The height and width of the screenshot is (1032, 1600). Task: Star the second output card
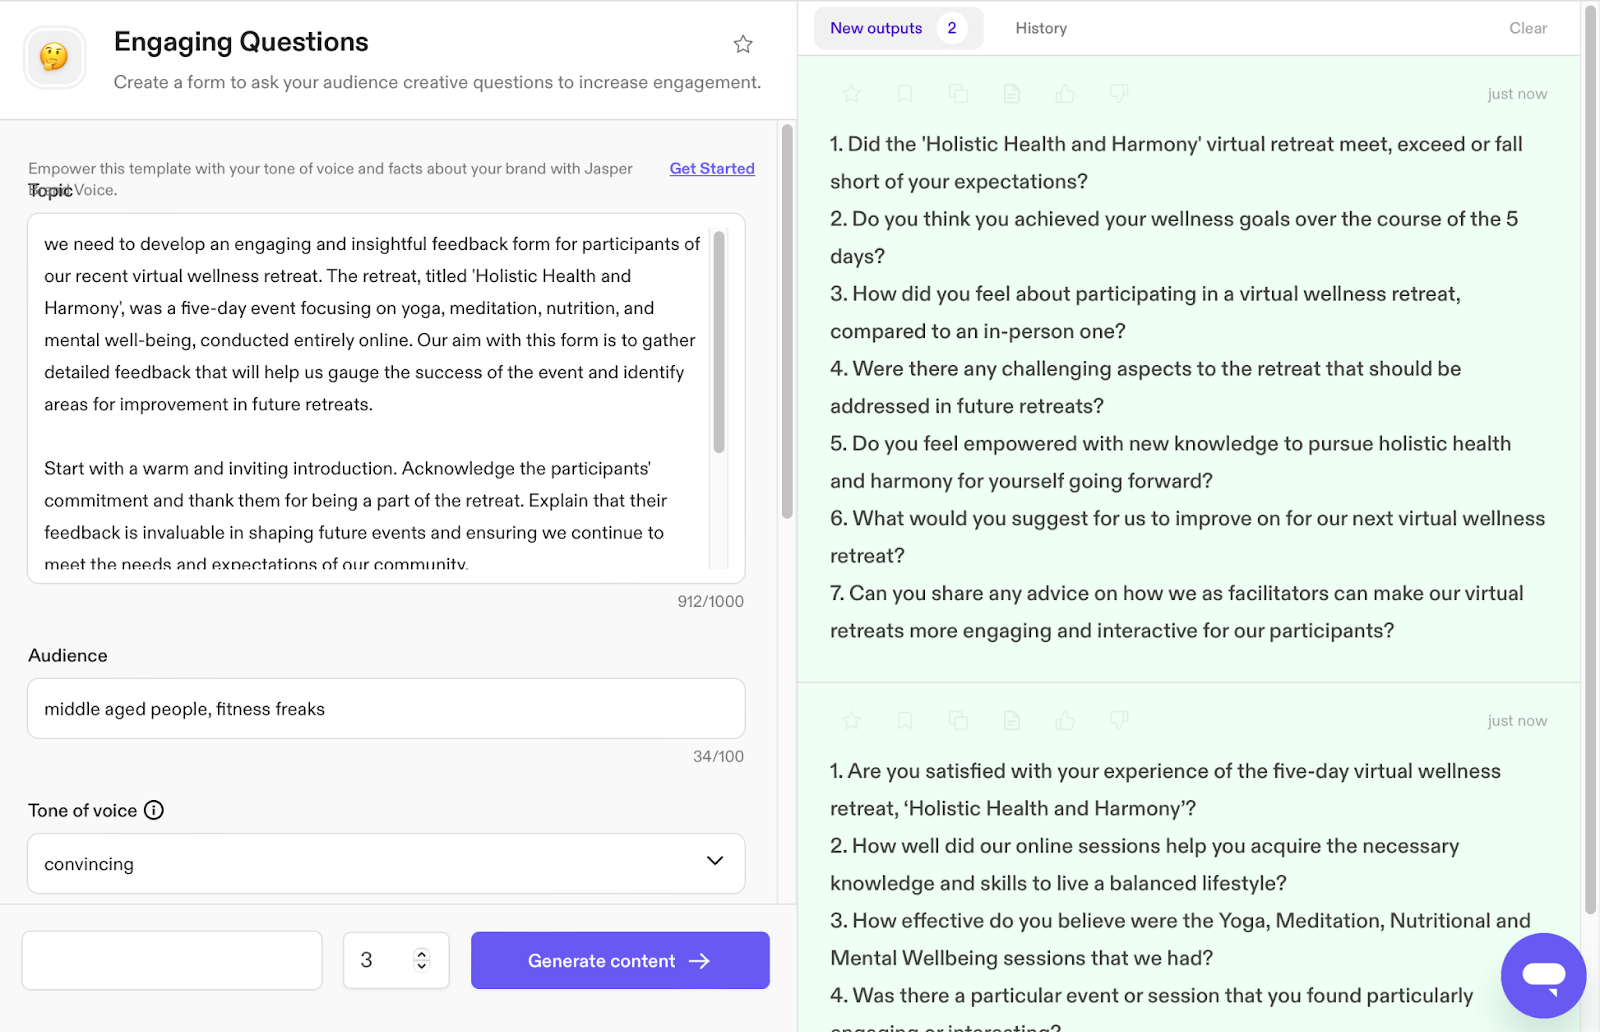[x=851, y=720]
